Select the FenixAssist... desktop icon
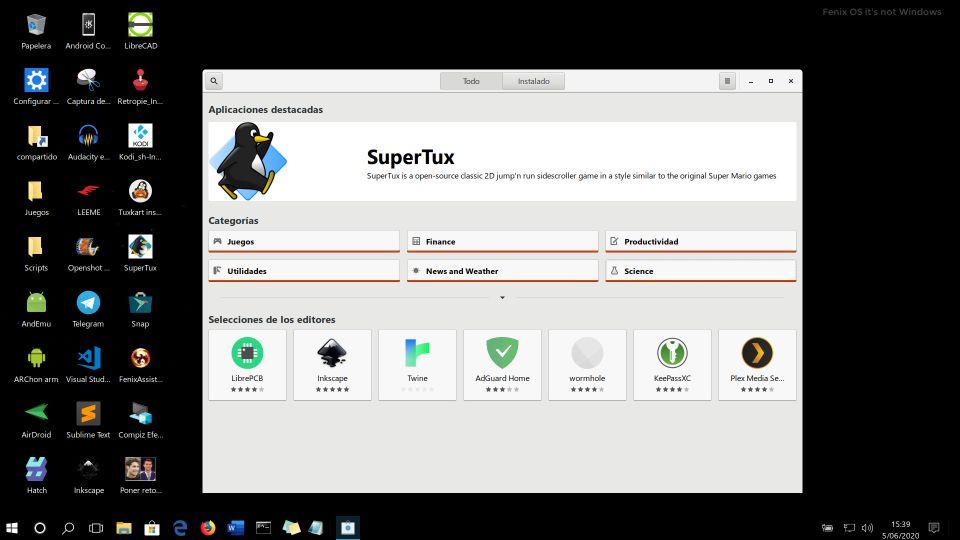The height and width of the screenshot is (540, 960). pyautogui.click(x=140, y=366)
